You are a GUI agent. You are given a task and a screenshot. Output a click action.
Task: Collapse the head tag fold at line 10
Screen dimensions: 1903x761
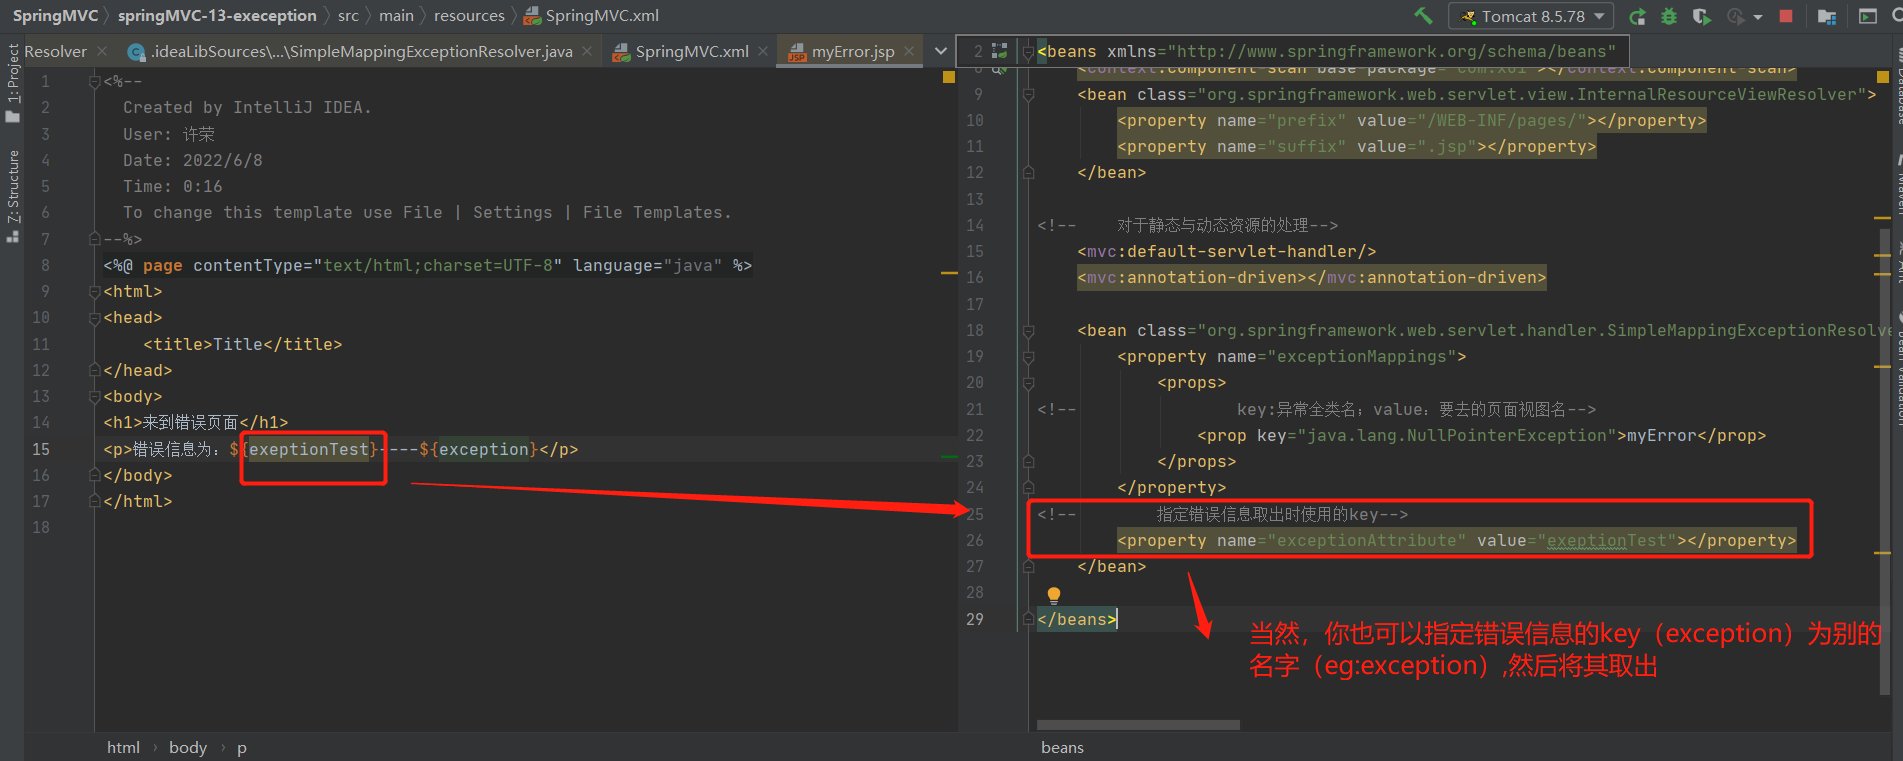95,317
